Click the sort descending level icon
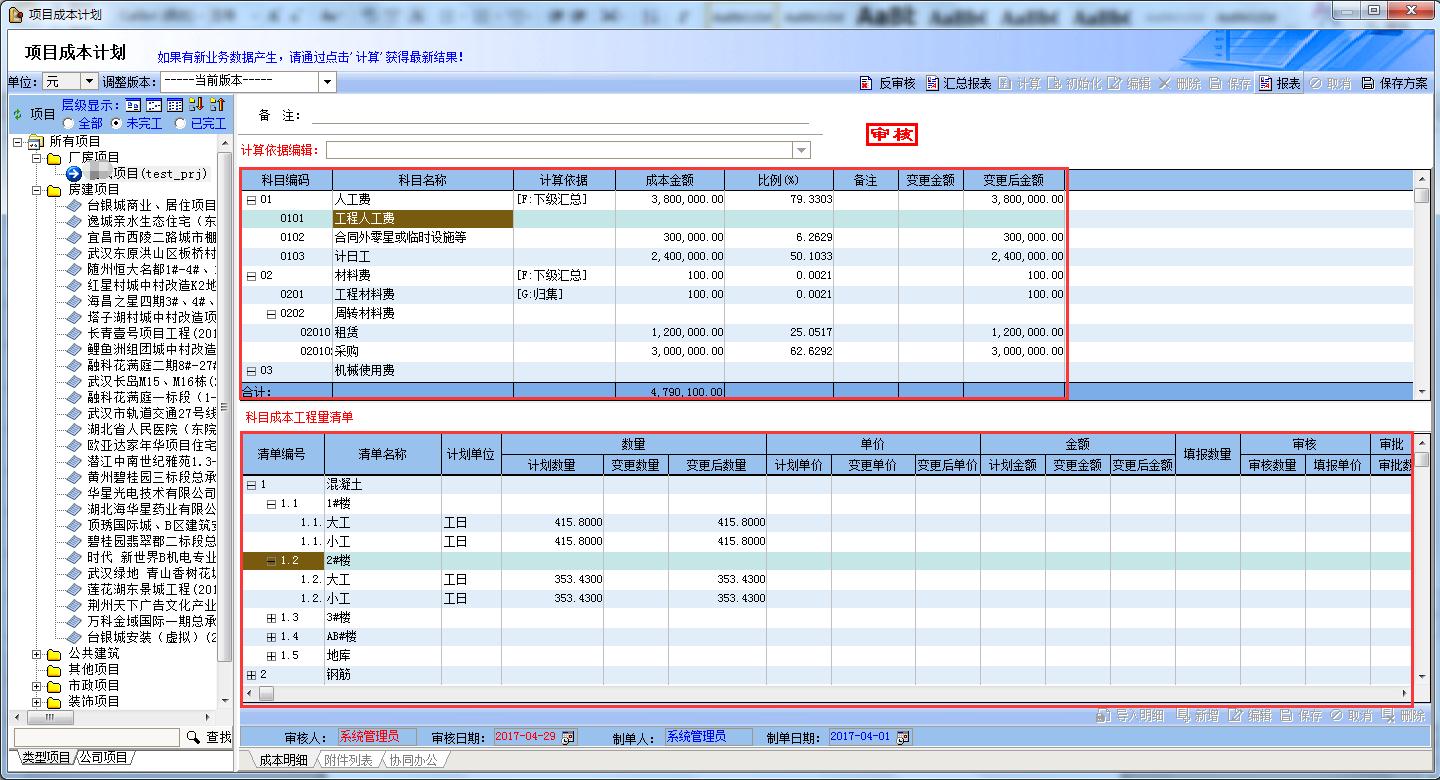The height and width of the screenshot is (780, 1440). [x=196, y=105]
